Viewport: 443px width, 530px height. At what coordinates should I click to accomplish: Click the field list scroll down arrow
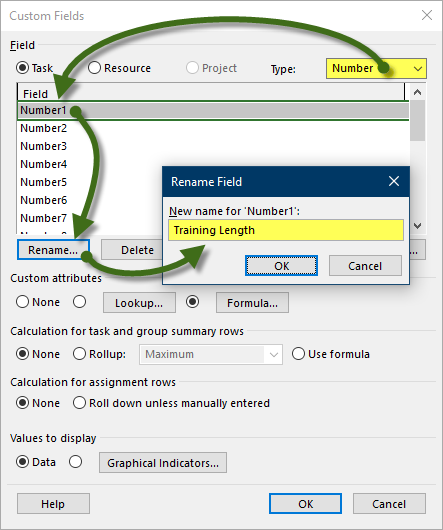coord(417,225)
